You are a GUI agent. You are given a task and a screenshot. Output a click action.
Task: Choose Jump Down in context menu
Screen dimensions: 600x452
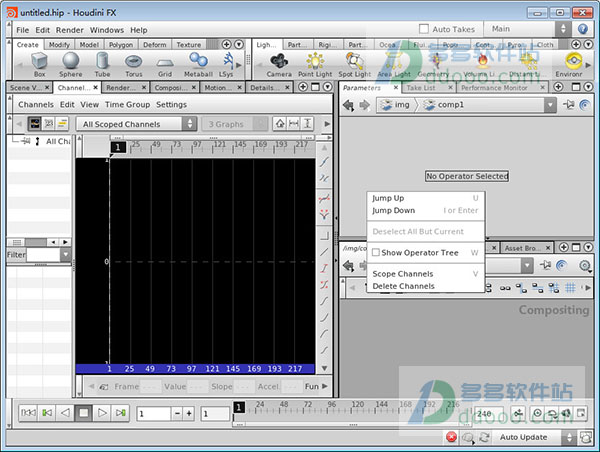click(426, 210)
